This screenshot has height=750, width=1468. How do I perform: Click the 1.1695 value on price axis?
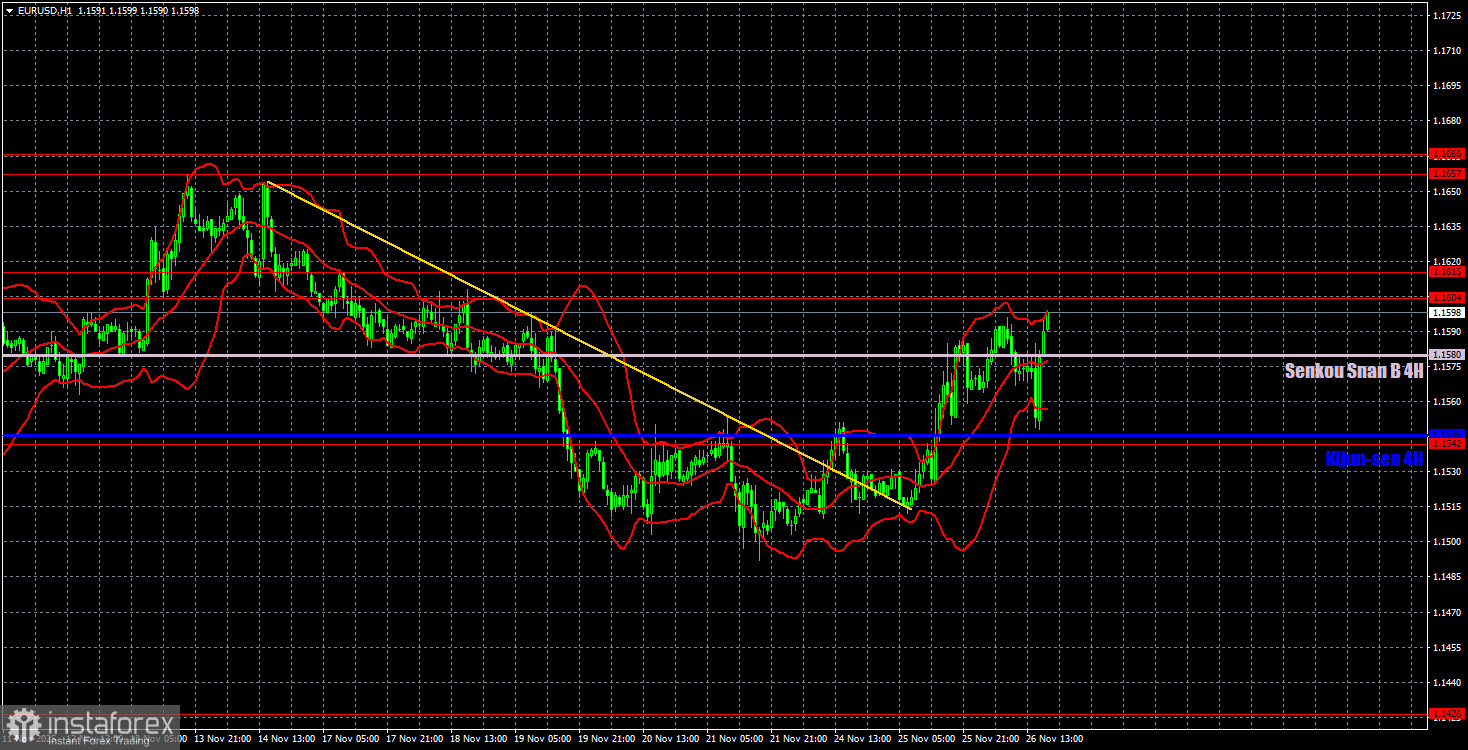[1447, 85]
